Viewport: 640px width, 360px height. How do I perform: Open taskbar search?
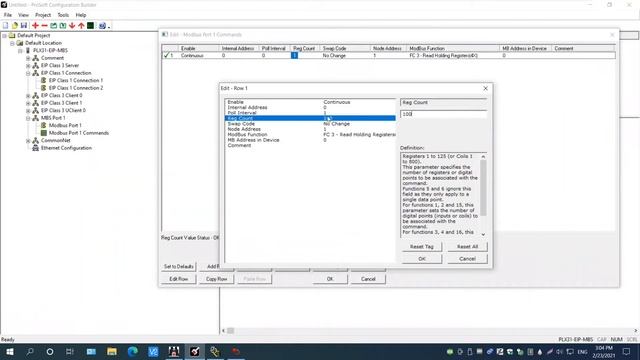pyautogui.click(x=30, y=351)
